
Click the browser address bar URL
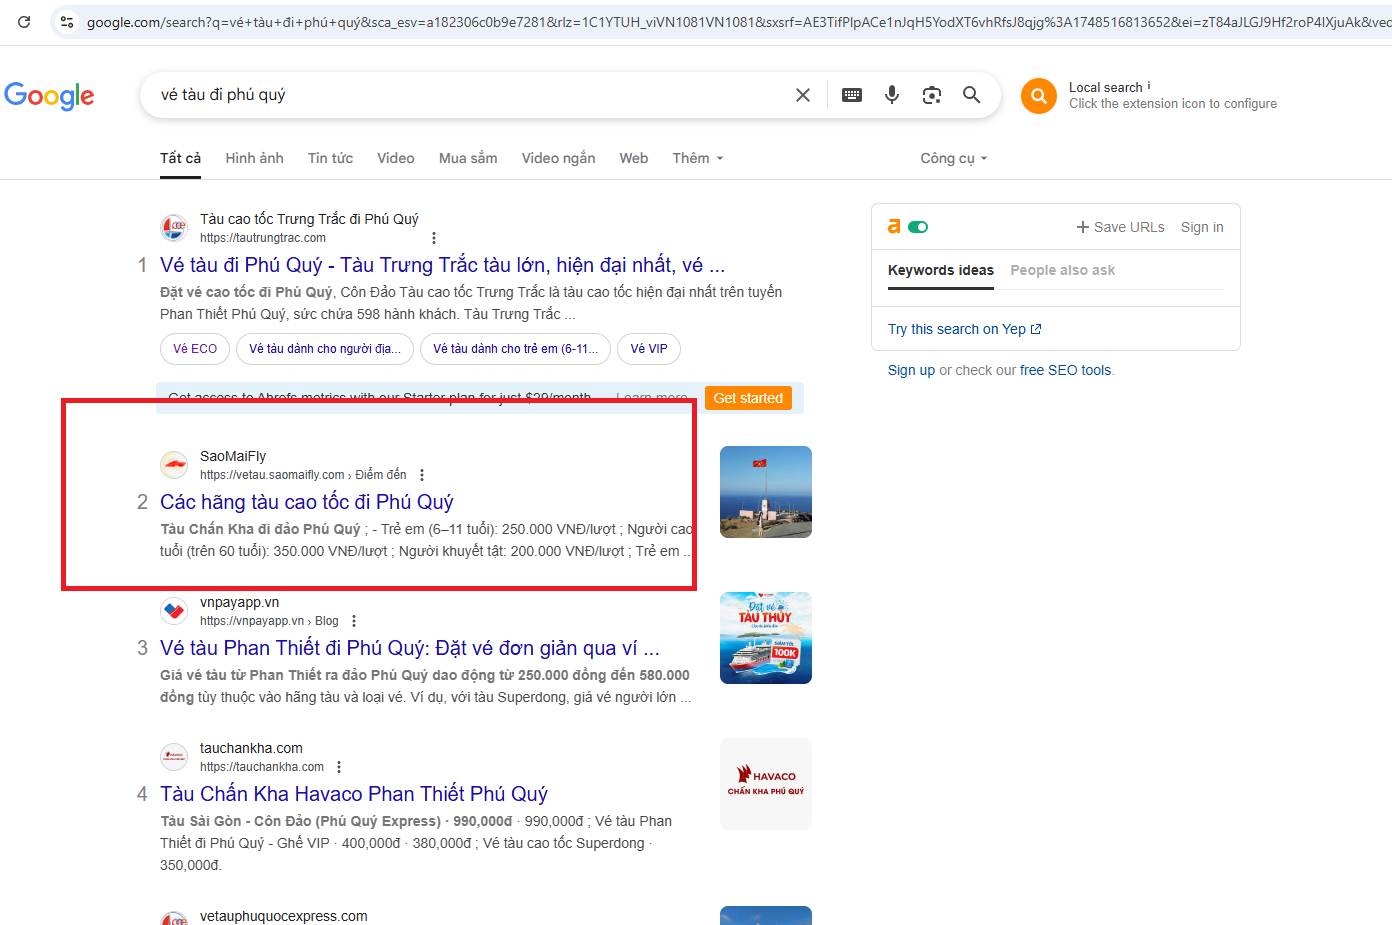click(x=738, y=22)
